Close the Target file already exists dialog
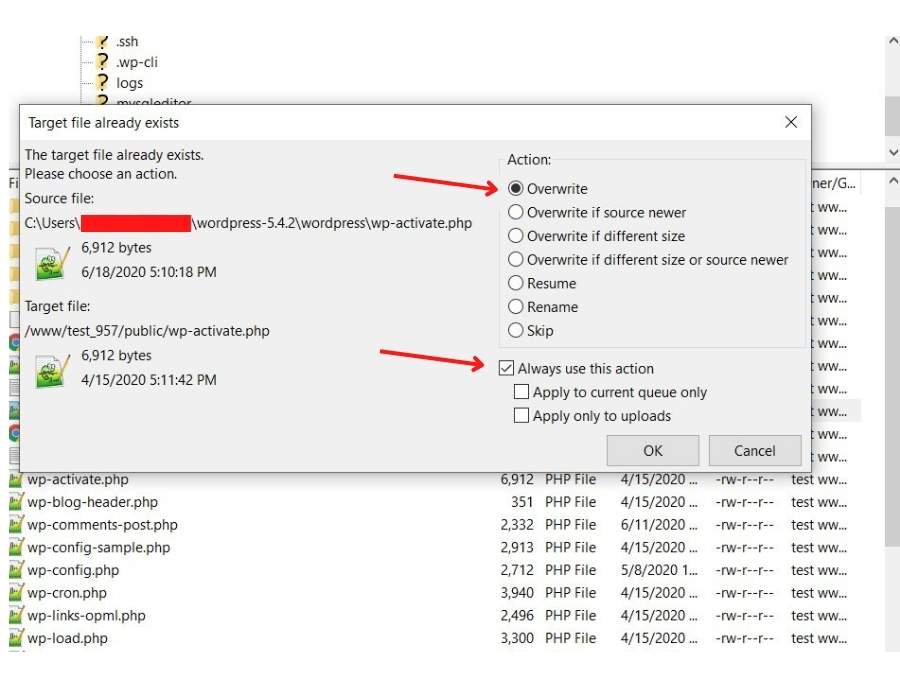This screenshot has height=700, width=900. click(x=791, y=122)
